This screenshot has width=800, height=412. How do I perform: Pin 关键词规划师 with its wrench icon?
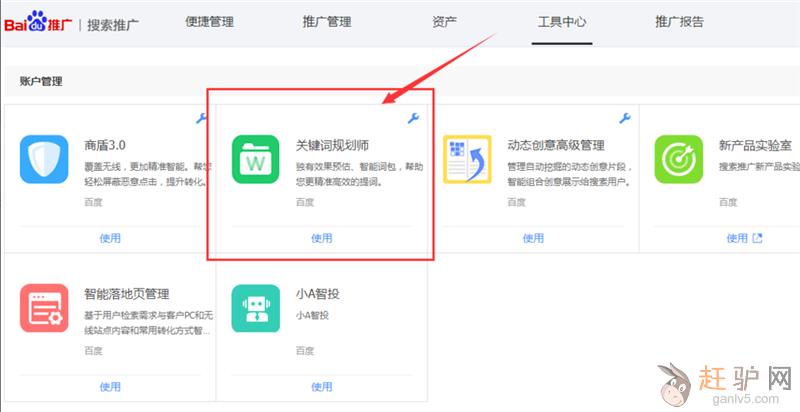pos(413,119)
